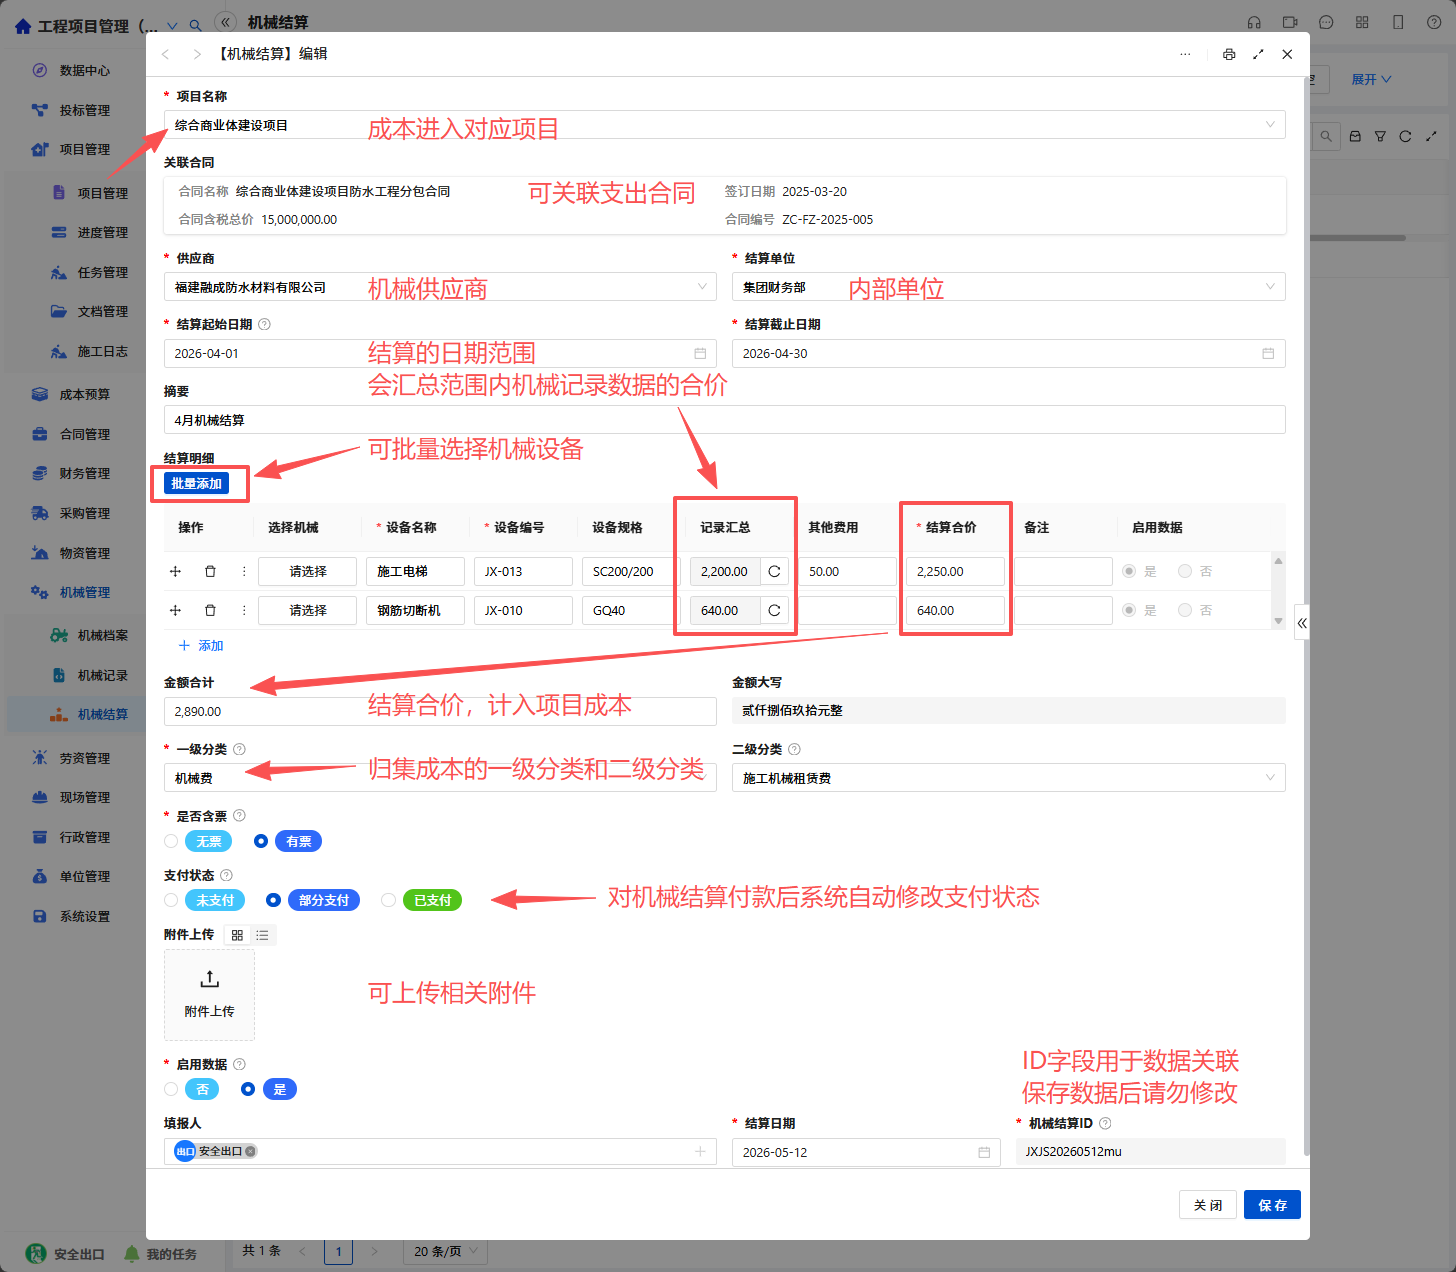Open the more menu for 钢筋切断机 row

pyautogui.click(x=244, y=610)
